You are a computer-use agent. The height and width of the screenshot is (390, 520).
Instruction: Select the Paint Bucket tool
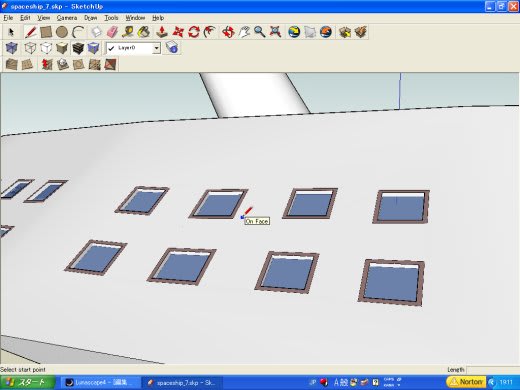(144, 32)
